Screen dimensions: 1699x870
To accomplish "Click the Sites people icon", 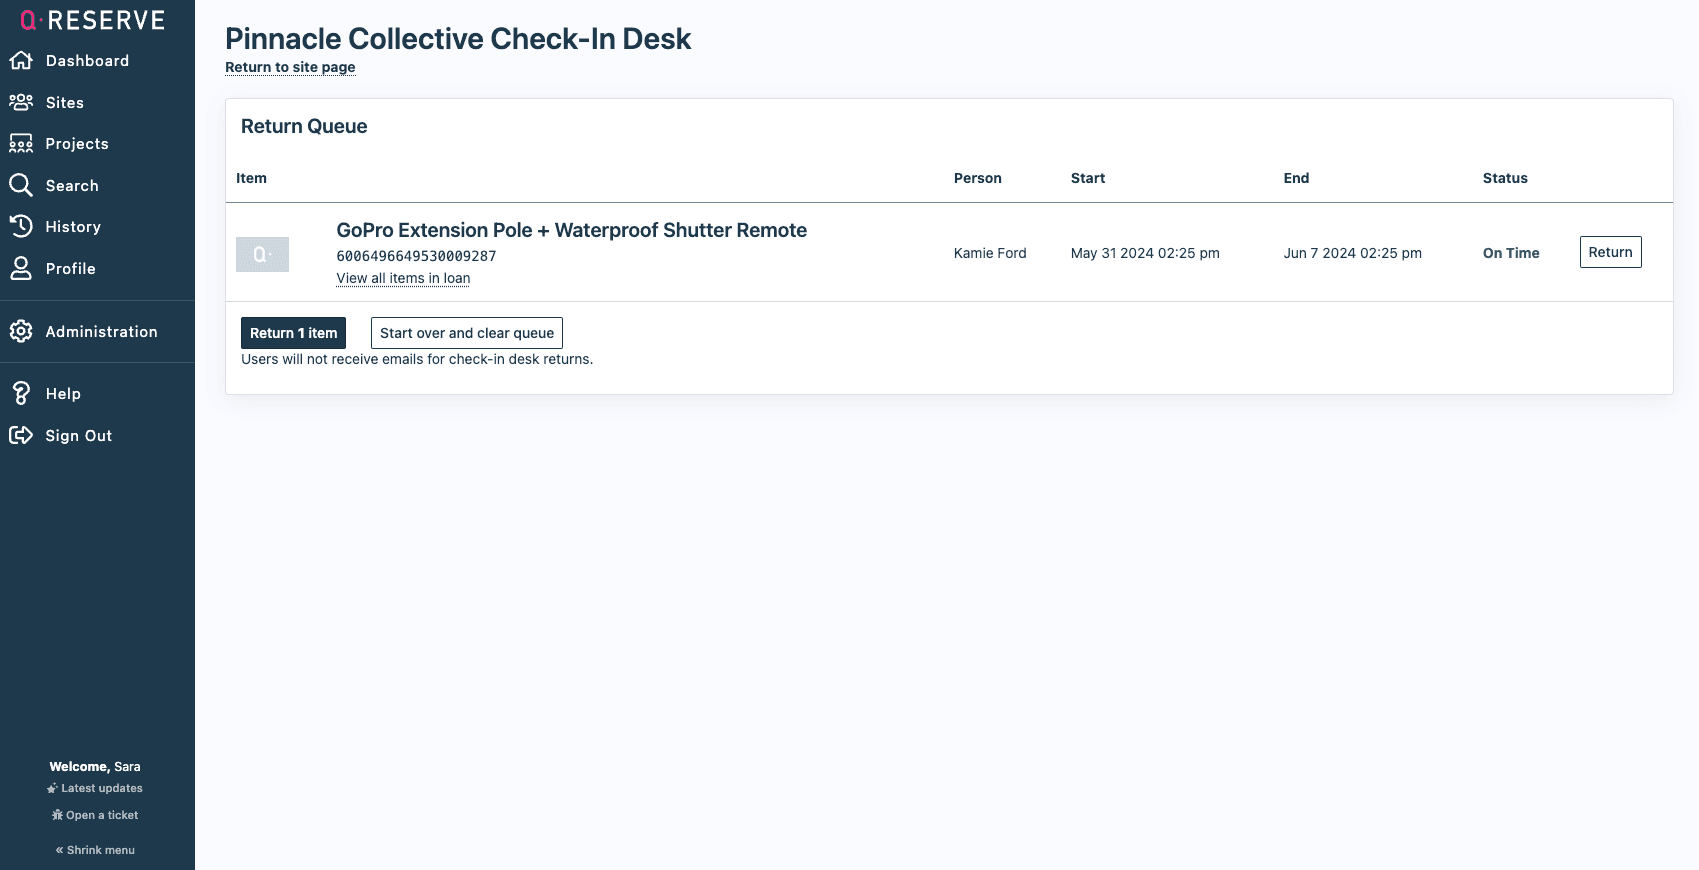I will pos(21,102).
